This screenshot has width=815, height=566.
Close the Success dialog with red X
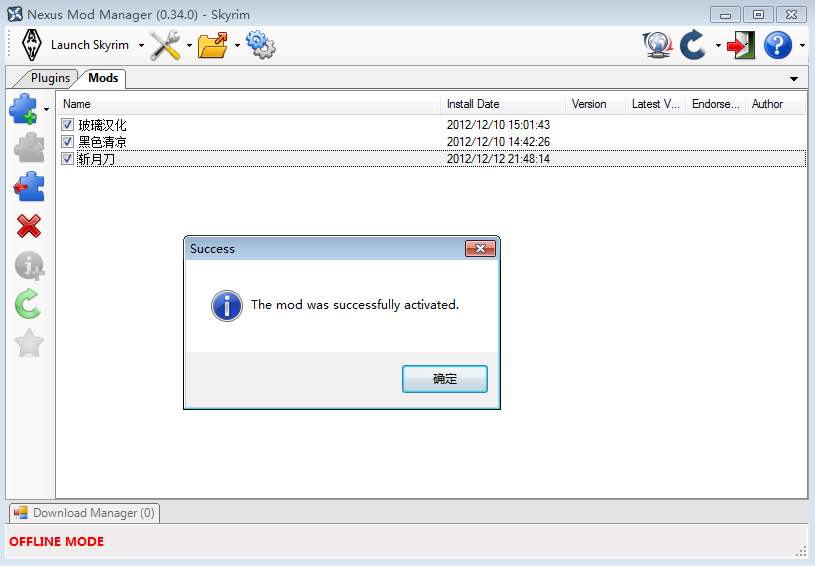480,249
